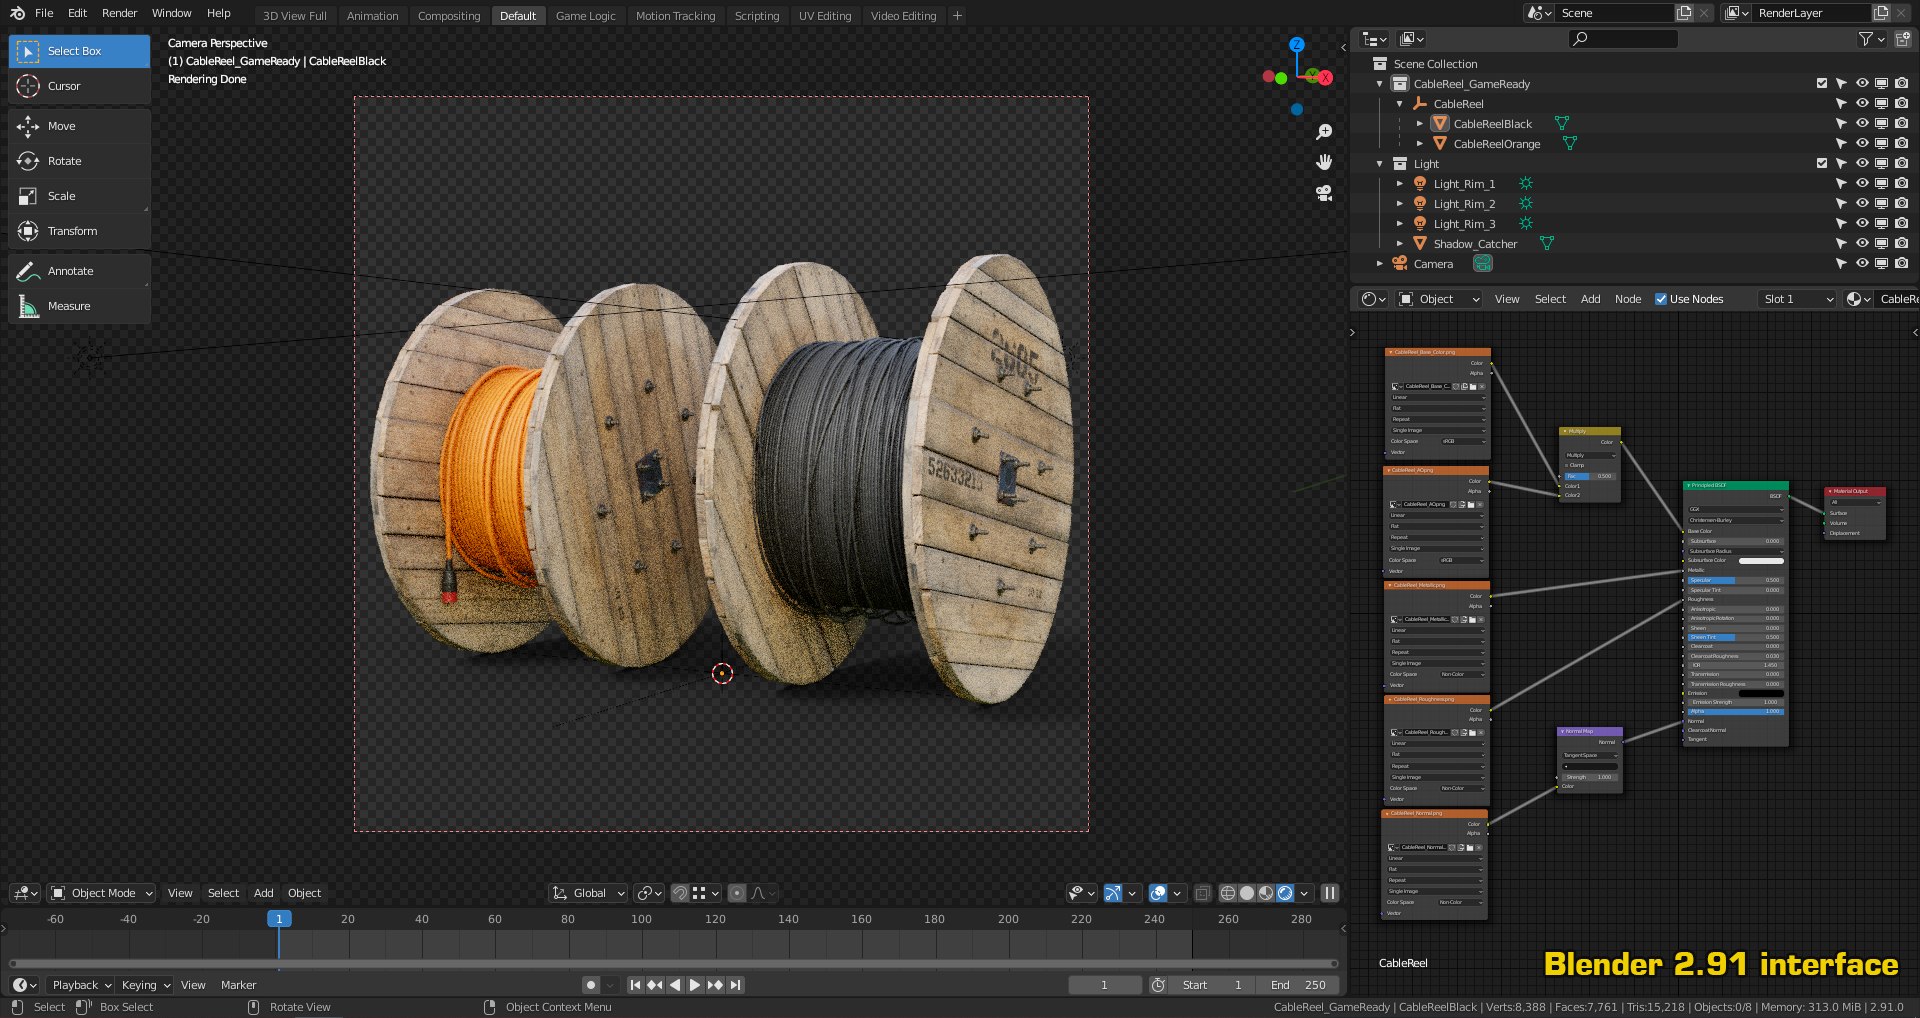
Task: Click the End frame field
Action: [x=1297, y=985]
